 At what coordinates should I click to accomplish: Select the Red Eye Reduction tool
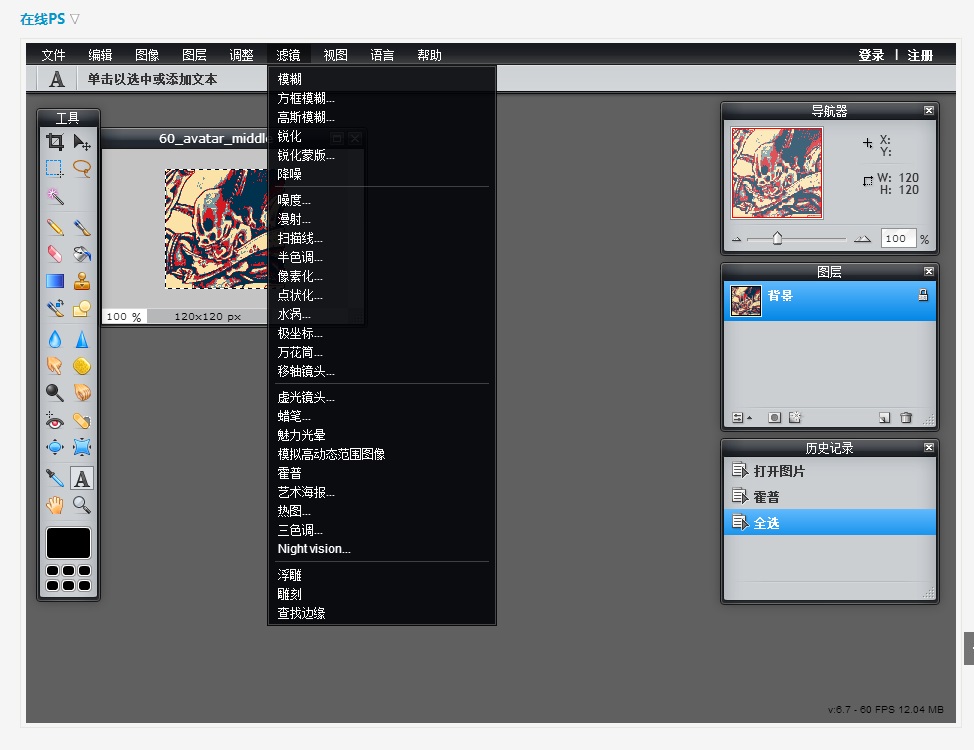[55, 421]
